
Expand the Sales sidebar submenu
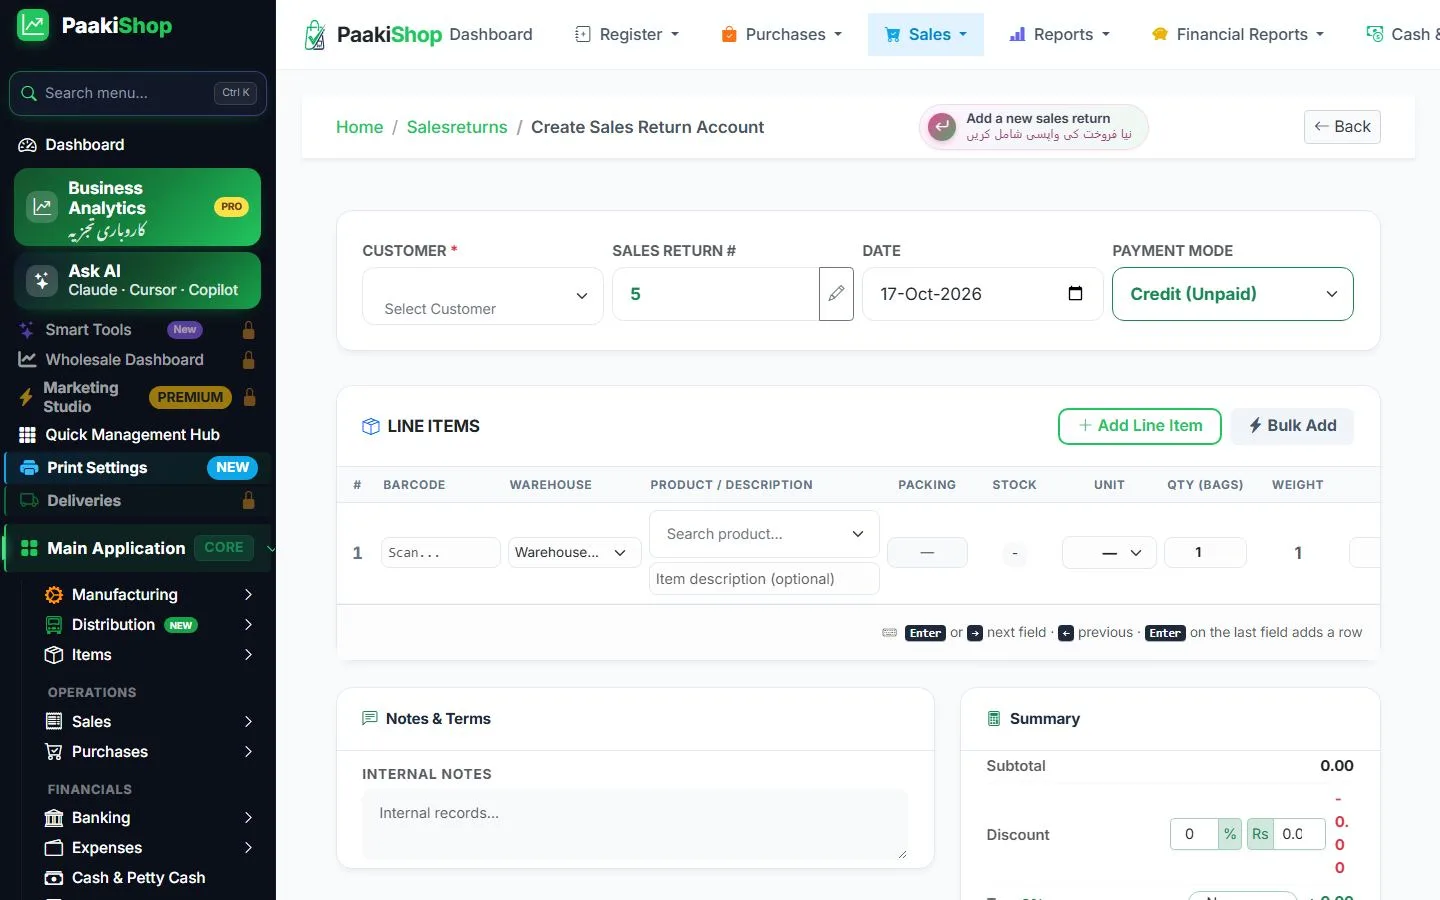pyautogui.click(x=248, y=722)
